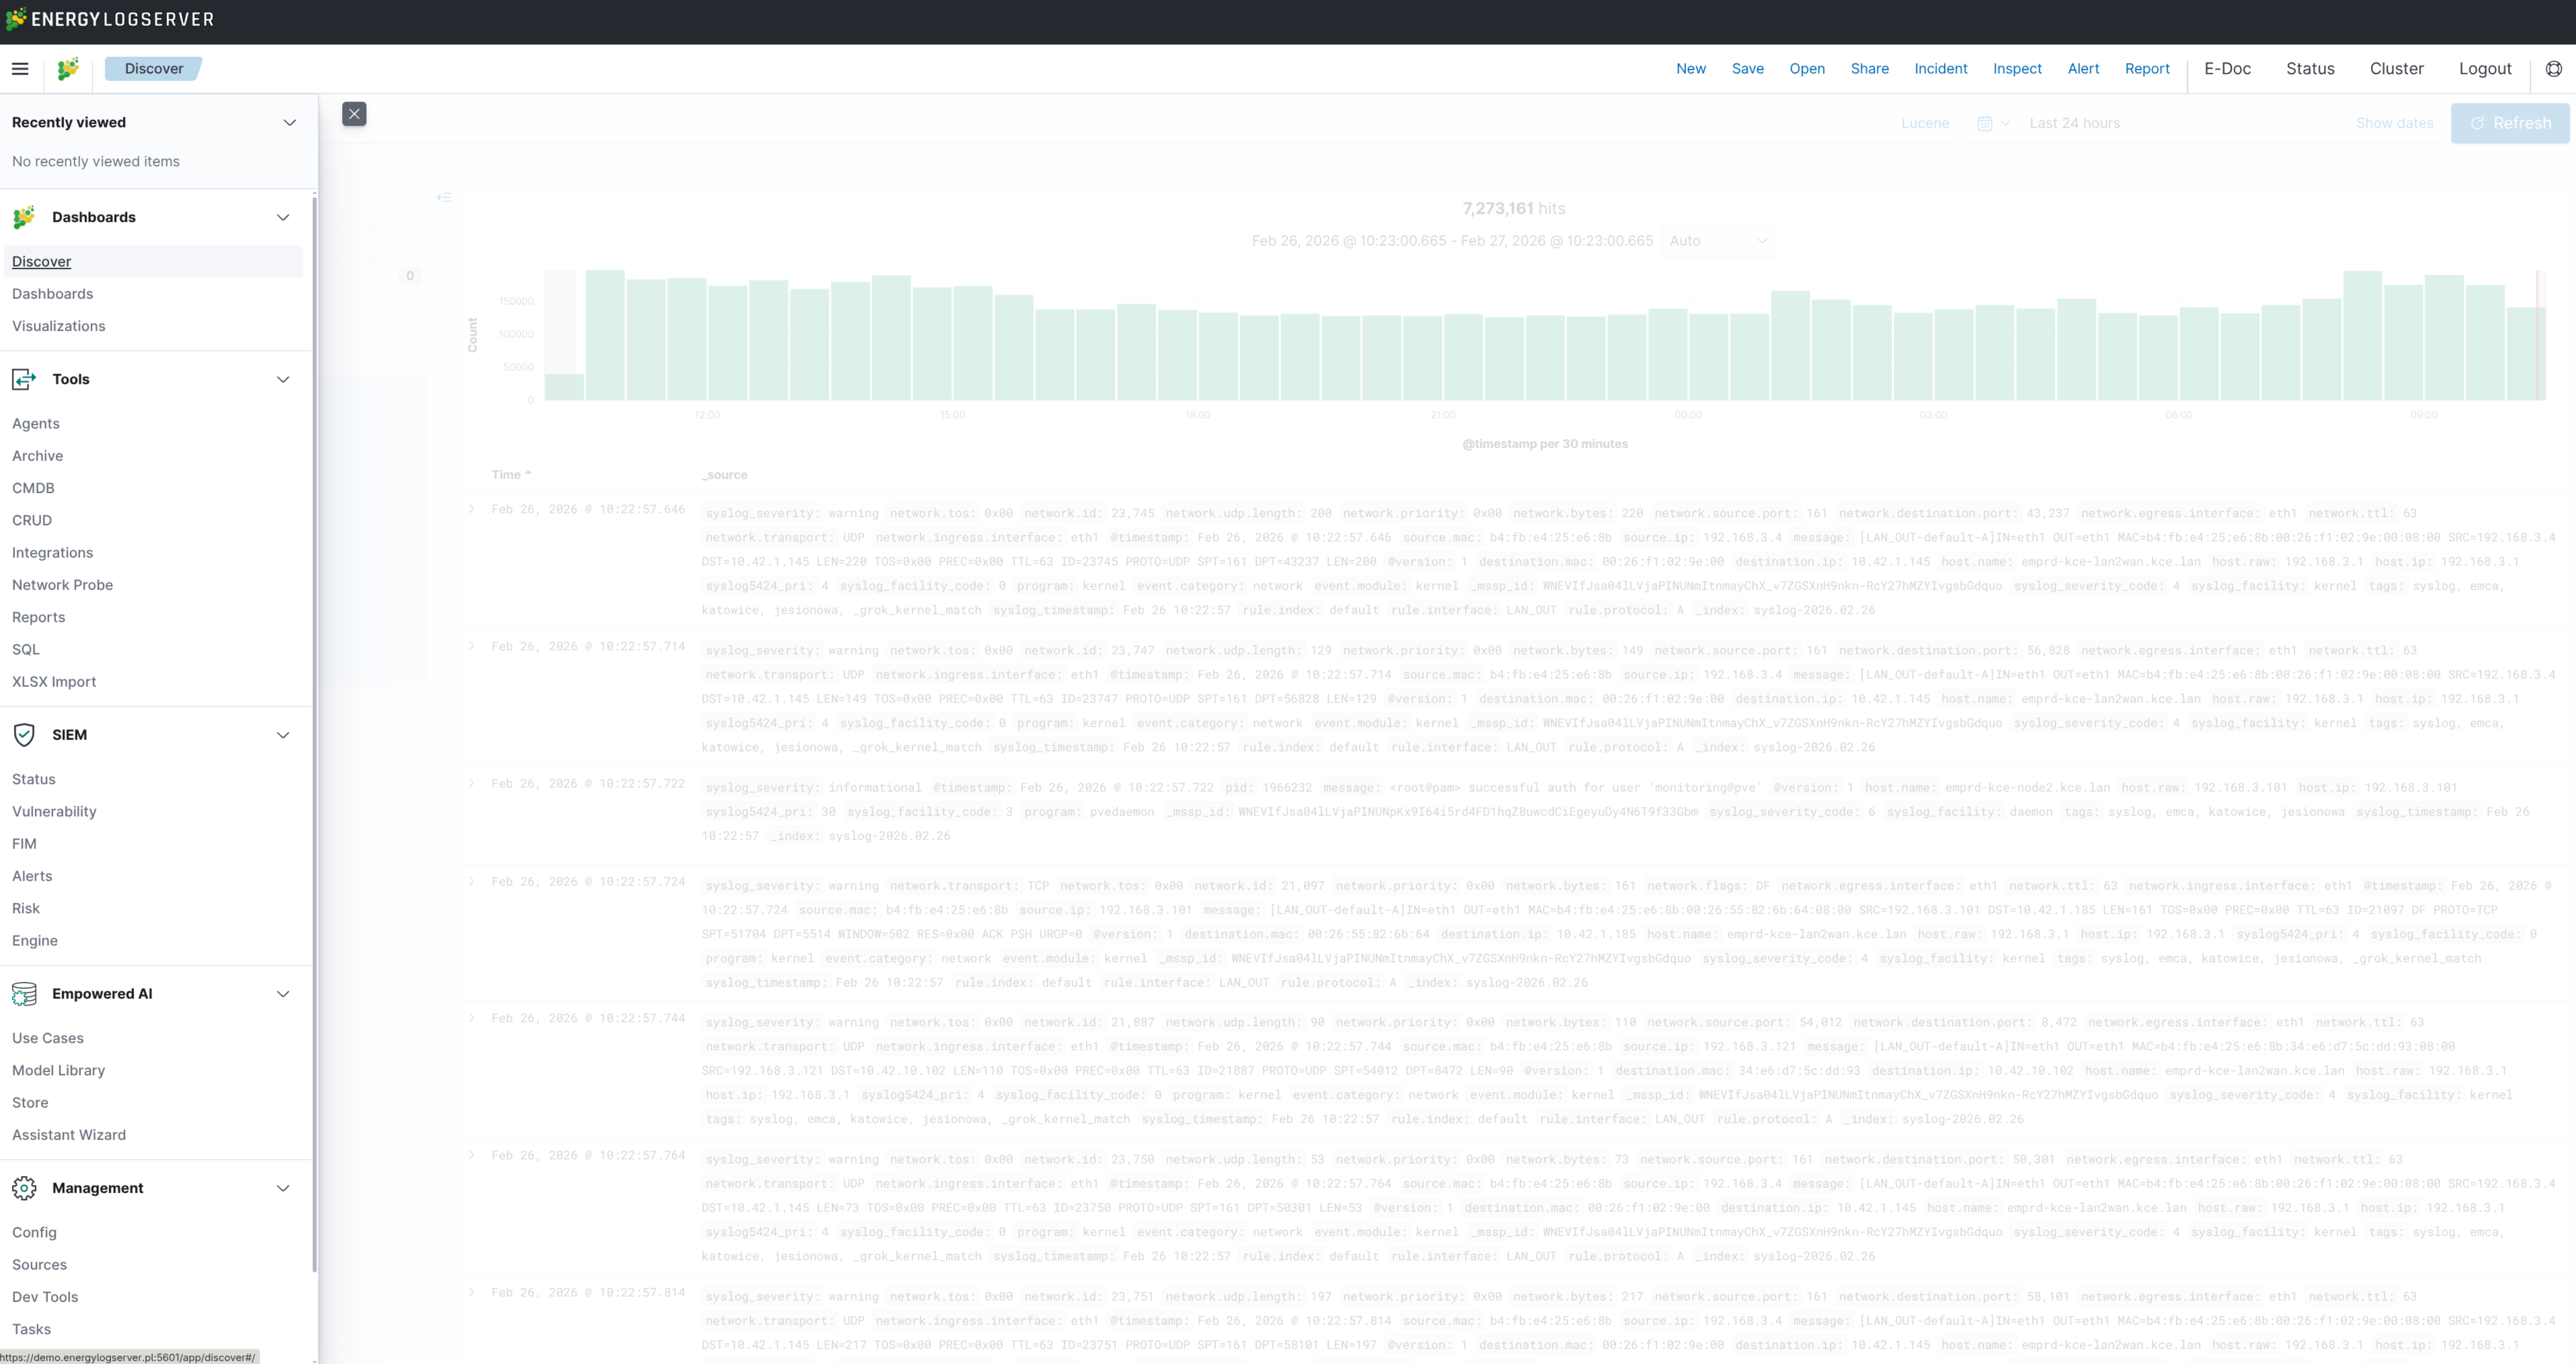
Task: Click the hamburger menu icon
Action: click(20, 69)
